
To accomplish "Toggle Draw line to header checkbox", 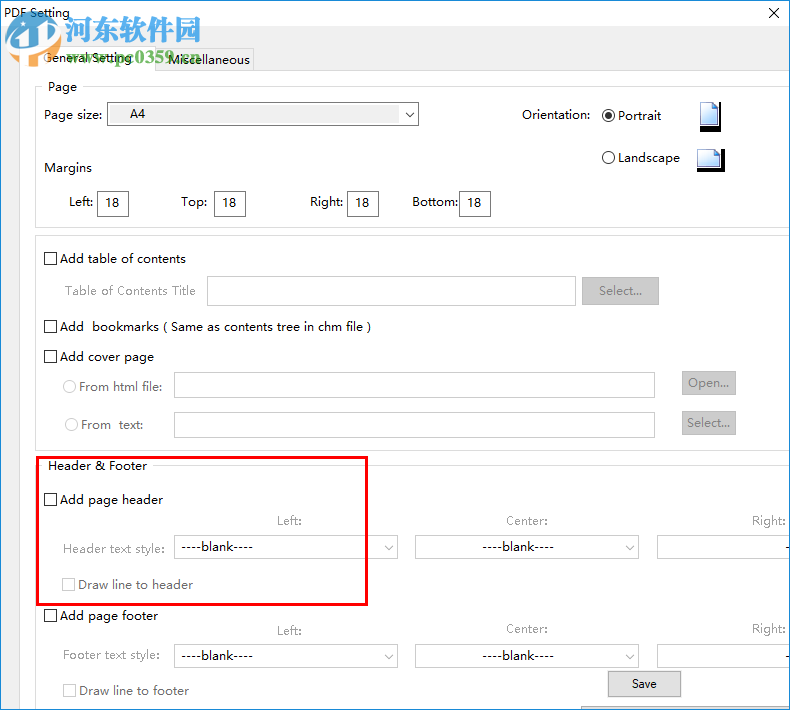I will tap(69, 585).
